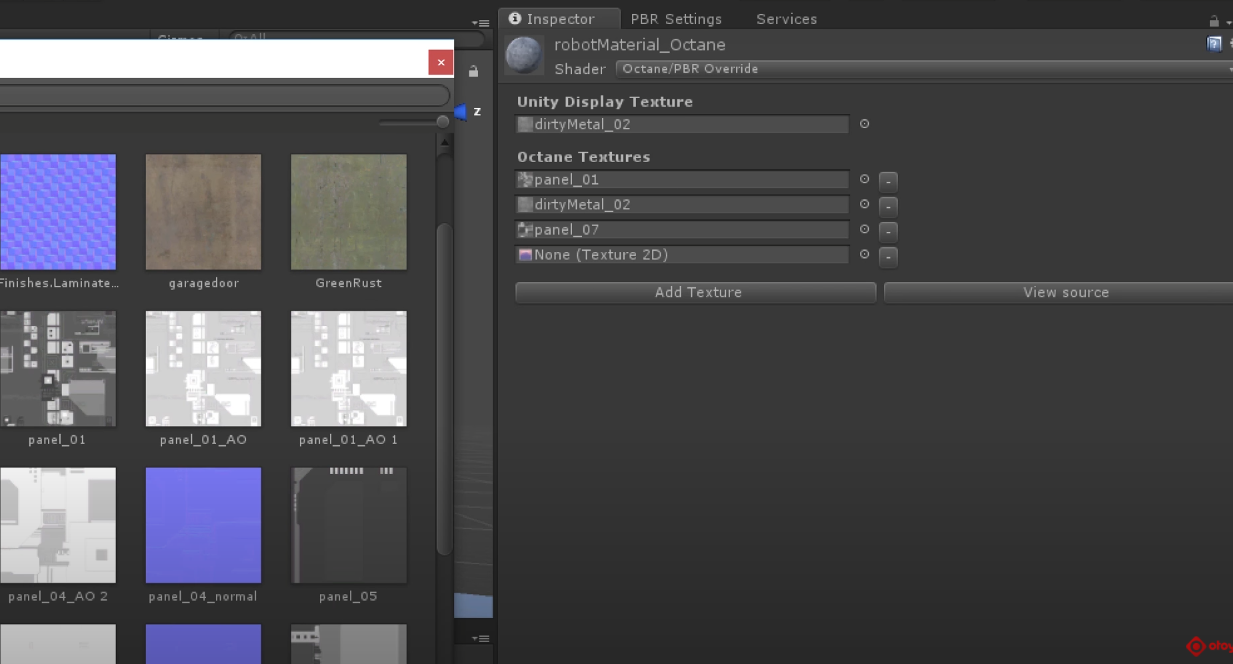1233x664 pixels.
Task: Adjust the thumbnail size slider handle
Action: (443, 122)
